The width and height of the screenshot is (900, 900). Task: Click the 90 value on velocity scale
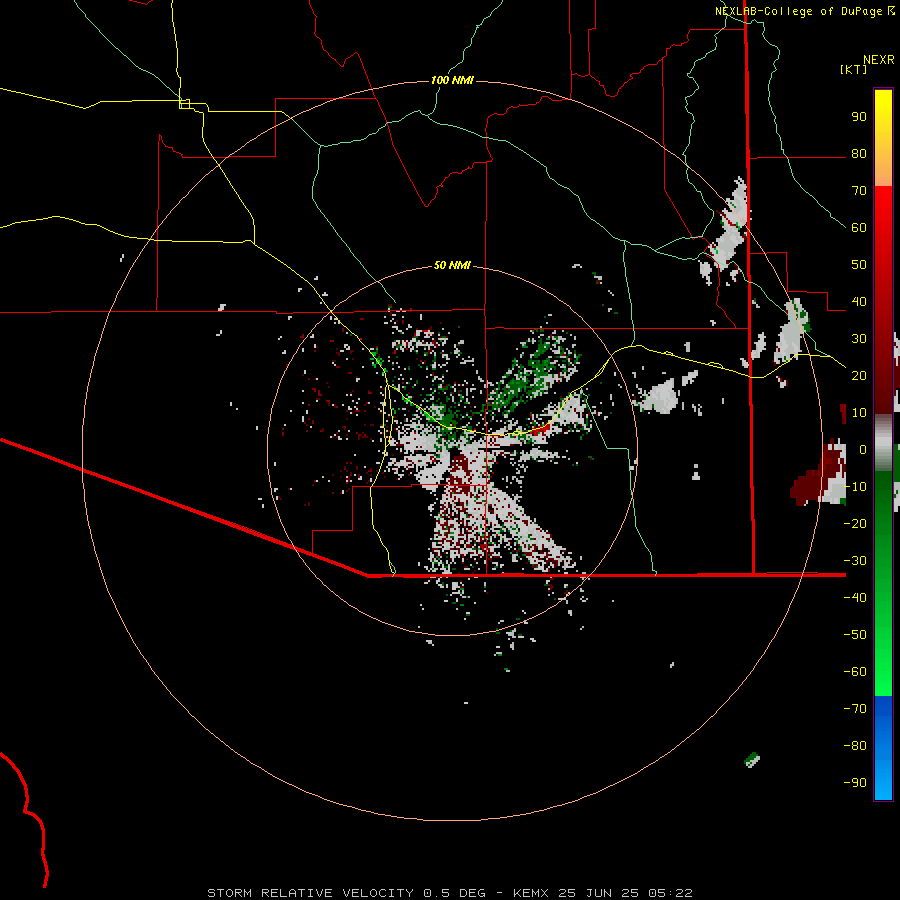859,117
